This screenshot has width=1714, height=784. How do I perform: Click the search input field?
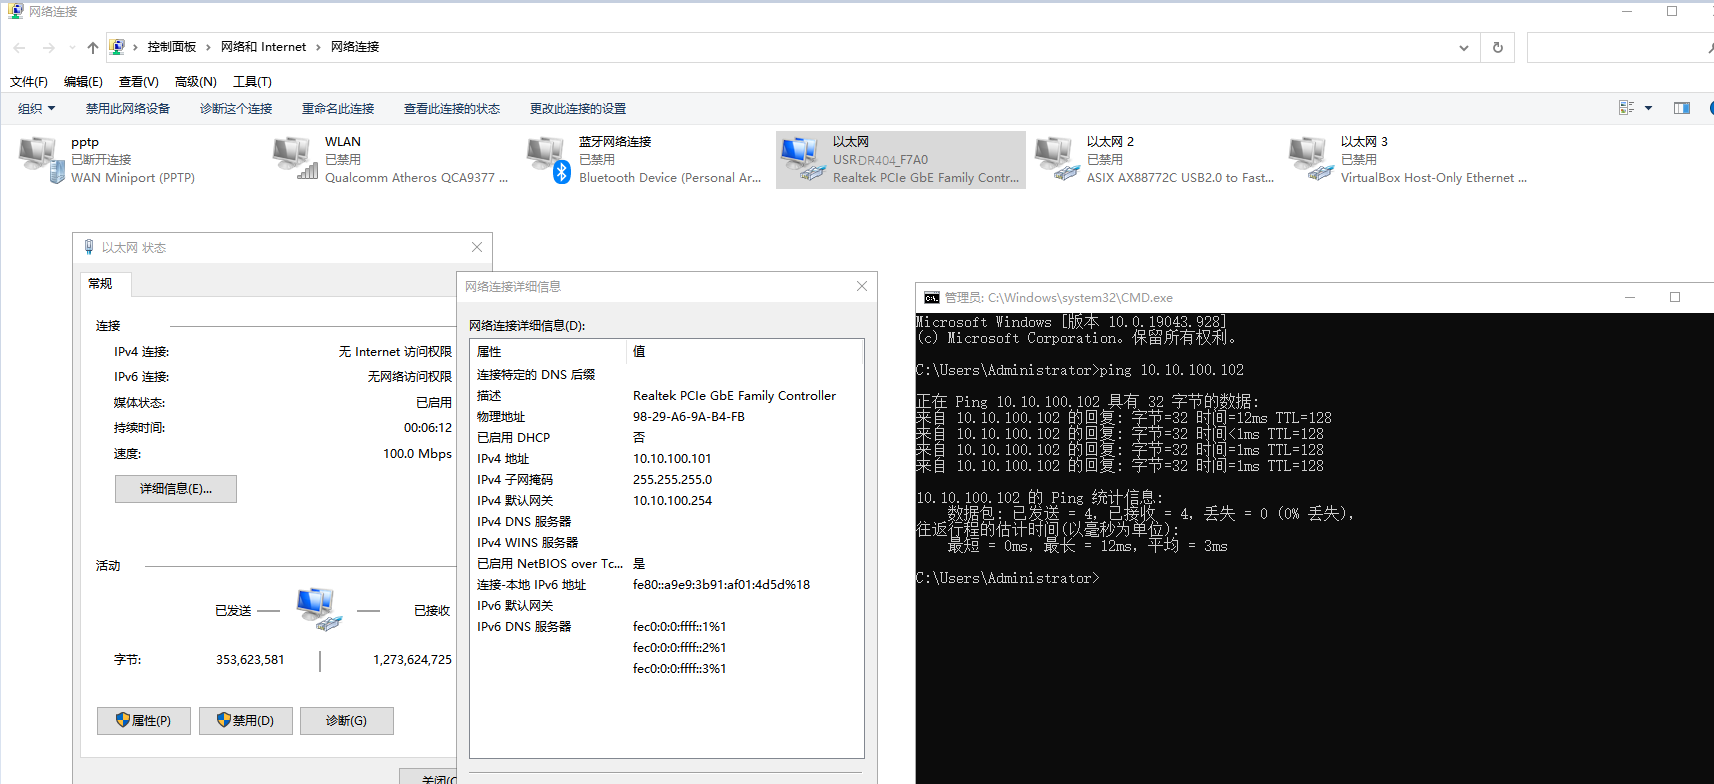click(x=1615, y=47)
